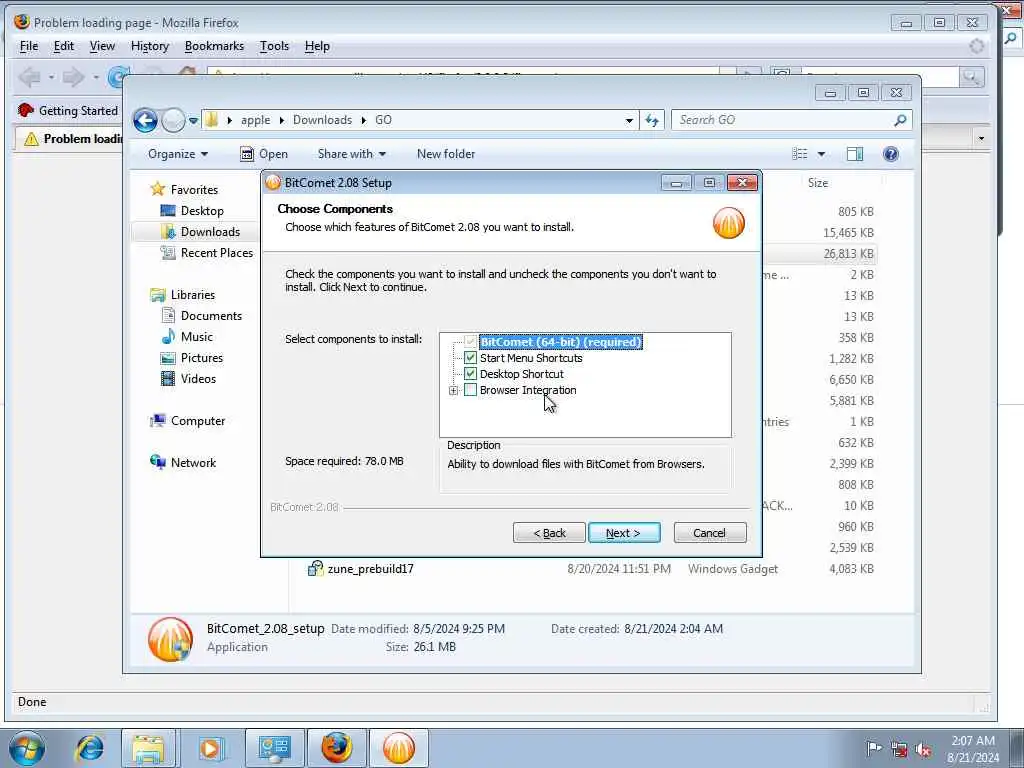The width and height of the screenshot is (1024, 768).
Task: Open the Pictures library
Action: click(x=202, y=358)
